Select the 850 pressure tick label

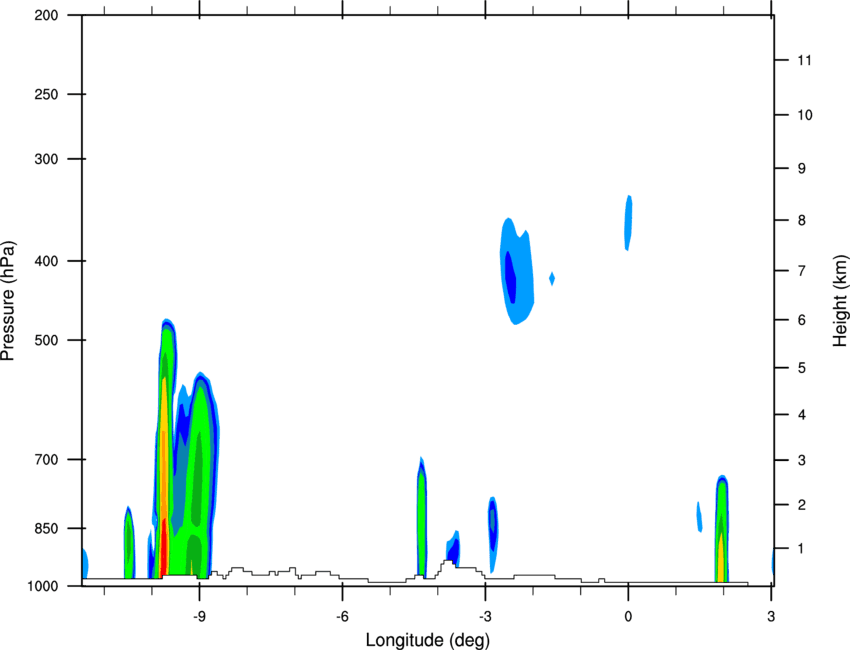pyautogui.click(x=46, y=528)
